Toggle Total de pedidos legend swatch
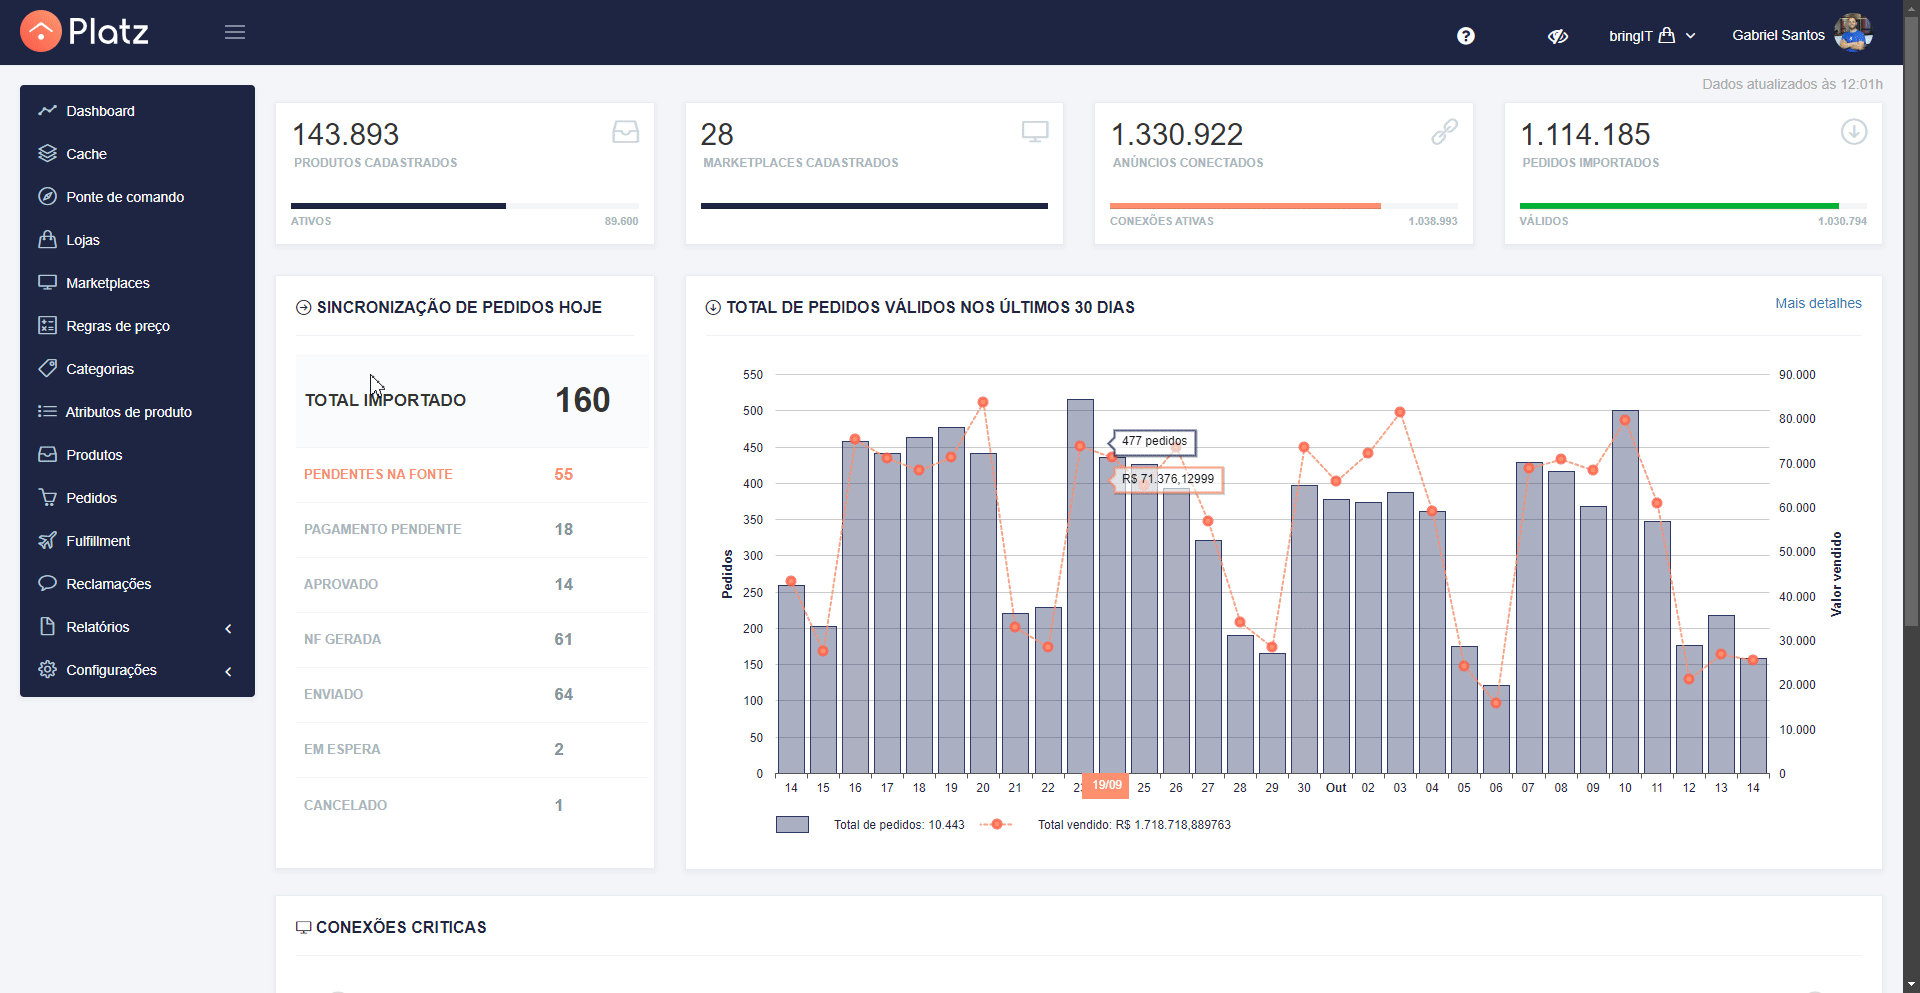The height and width of the screenshot is (993, 1920). (x=792, y=825)
